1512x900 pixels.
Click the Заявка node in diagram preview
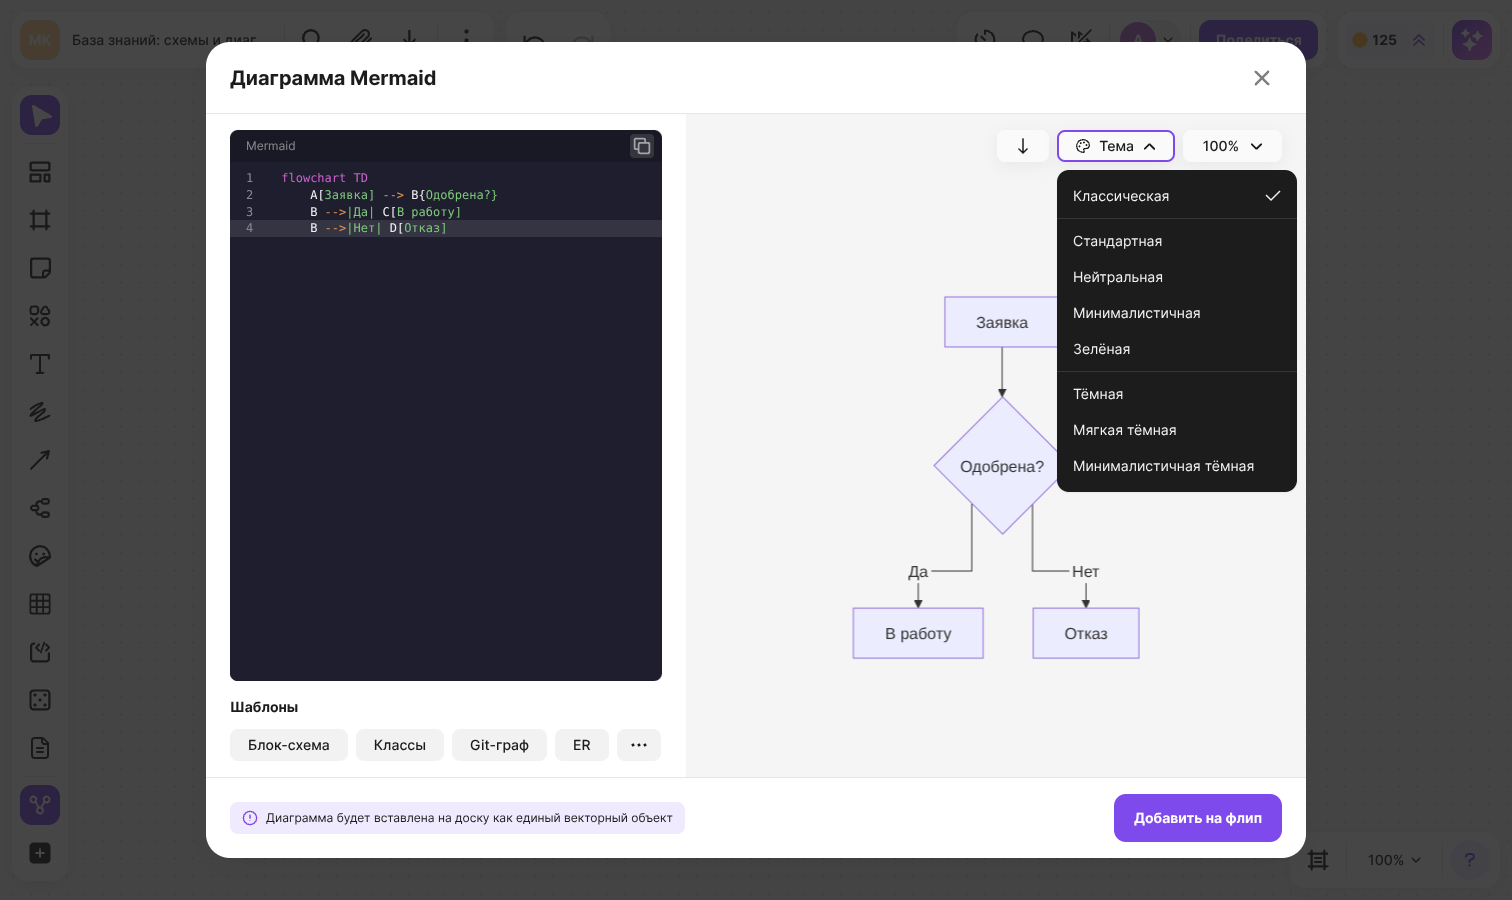[x=1001, y=322]
